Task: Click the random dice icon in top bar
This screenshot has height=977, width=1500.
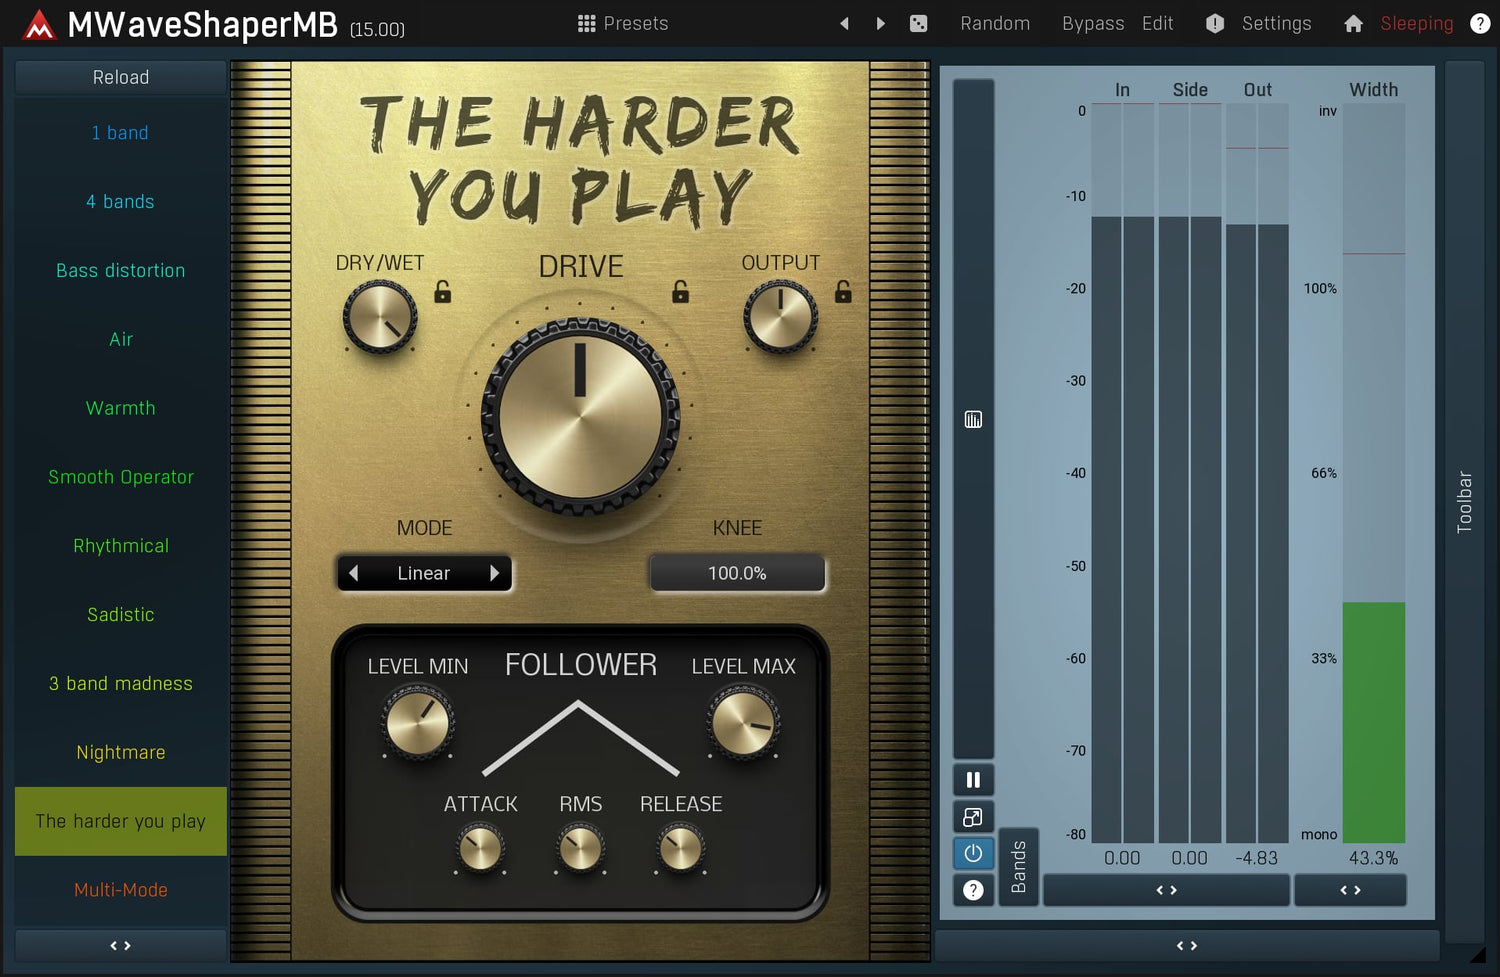Action: coord(918,23)
